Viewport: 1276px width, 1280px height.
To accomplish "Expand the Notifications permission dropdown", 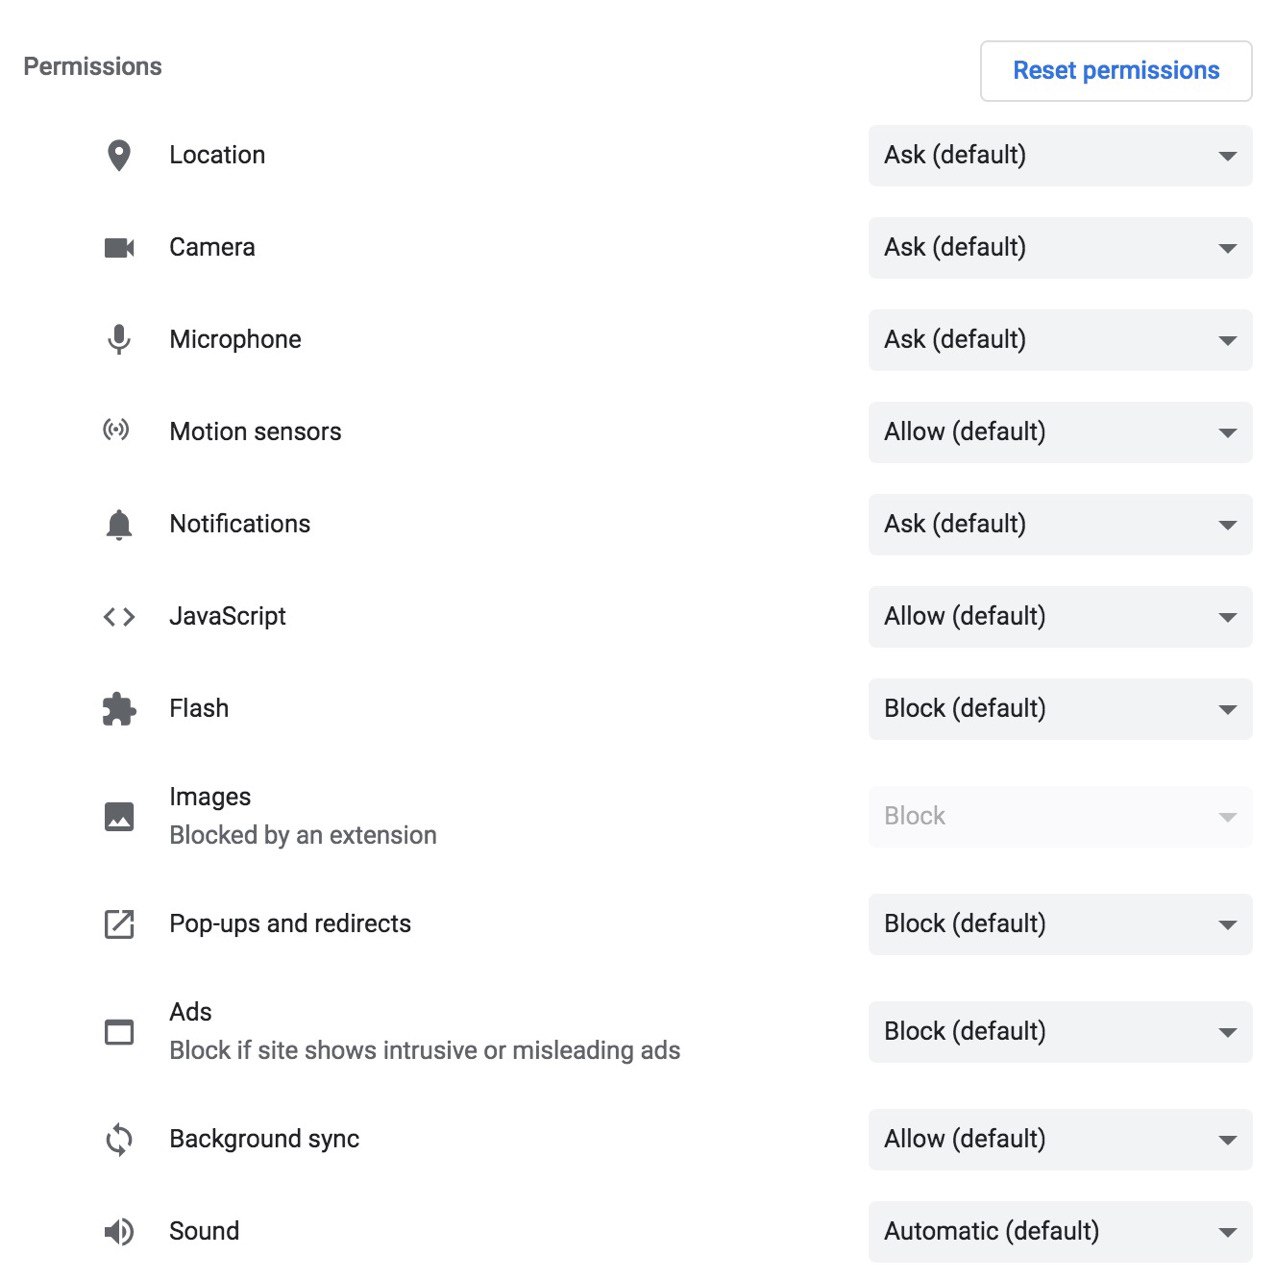I will (1060, 524).
